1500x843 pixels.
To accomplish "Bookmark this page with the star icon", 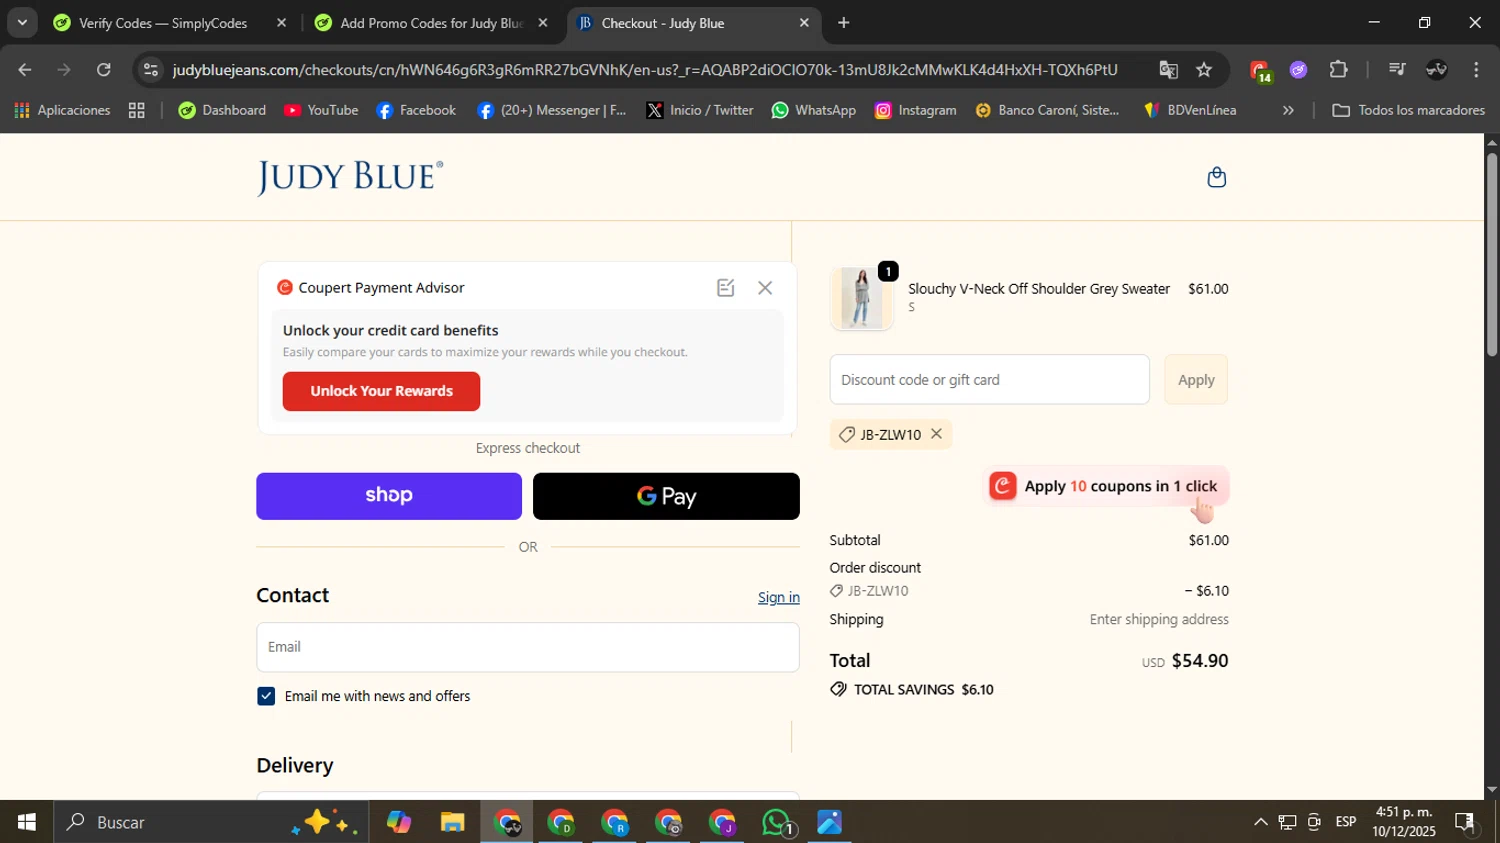I will pyautogui.click(x=1204, y=70).
